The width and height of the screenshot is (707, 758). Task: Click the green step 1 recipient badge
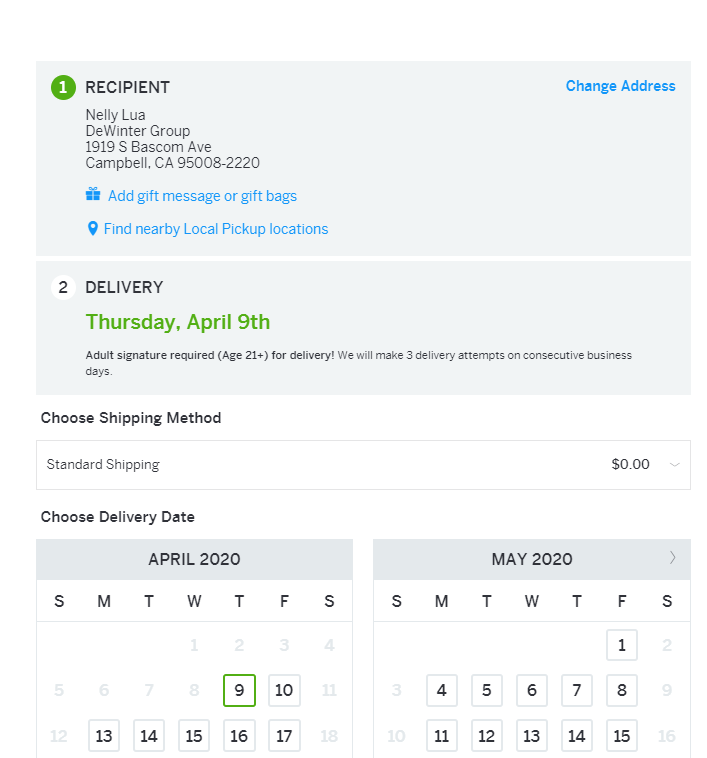click(63, 87)
